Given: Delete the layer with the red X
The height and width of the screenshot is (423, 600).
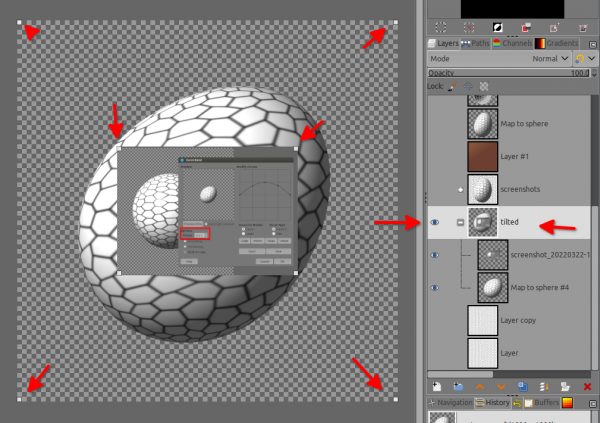Looking at the screenshot, I should (587, 387).
